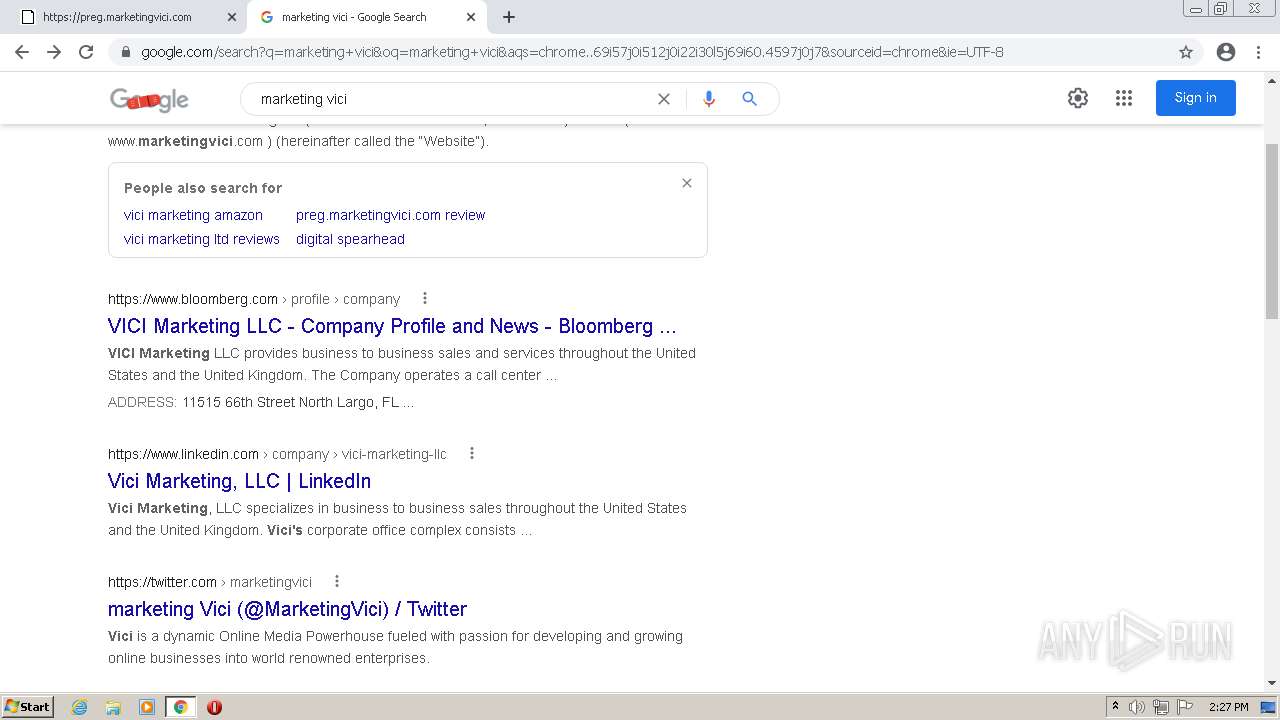This screenshot has width=1280, height=720.
Task: Search for digital spearhead
Action: click(350, 239)
